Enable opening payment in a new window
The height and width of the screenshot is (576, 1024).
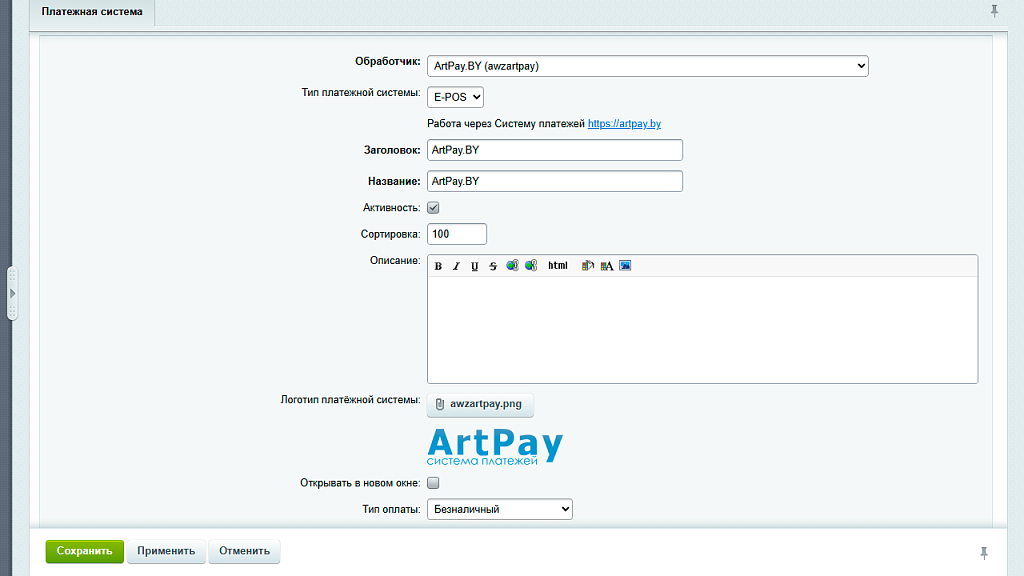click(x=432, y=482)
